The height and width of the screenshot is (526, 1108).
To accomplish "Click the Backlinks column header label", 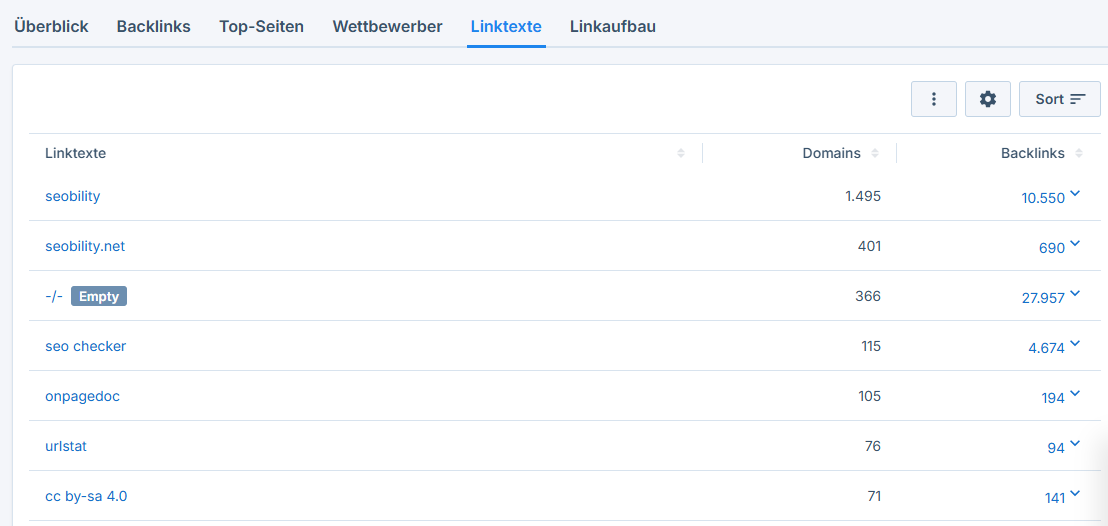I will tap(1033, 153).
